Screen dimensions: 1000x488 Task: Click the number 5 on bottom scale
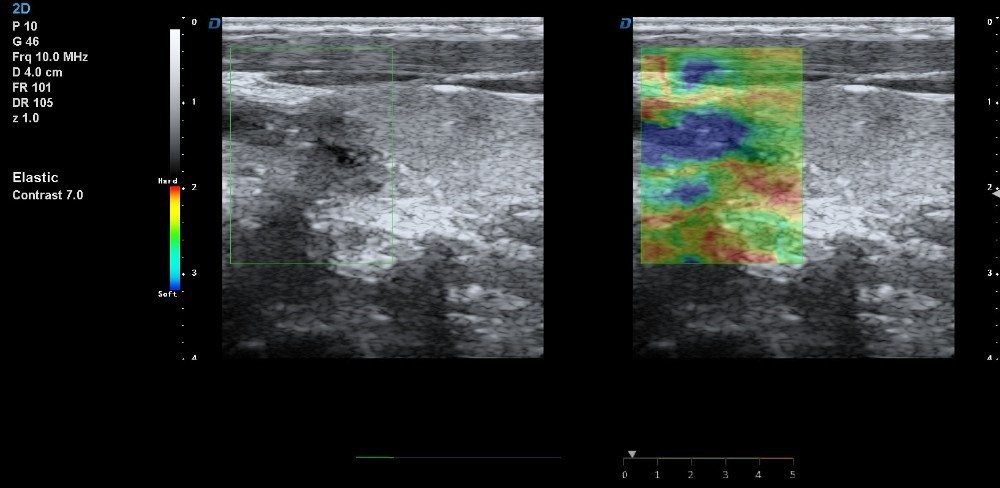[x=792, y=473]
